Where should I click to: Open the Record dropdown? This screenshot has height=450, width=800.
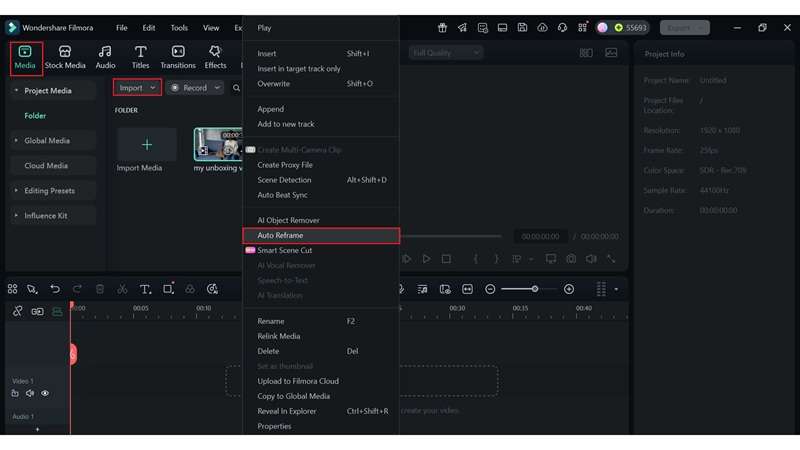tap(195, 88)
